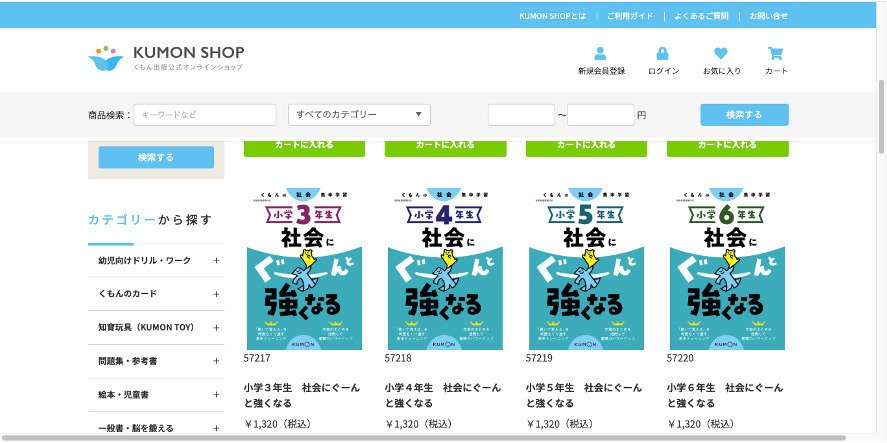Click the horizontal scrollbar at bottom
This screenshot has width=887, height=443.
[423, 438]
